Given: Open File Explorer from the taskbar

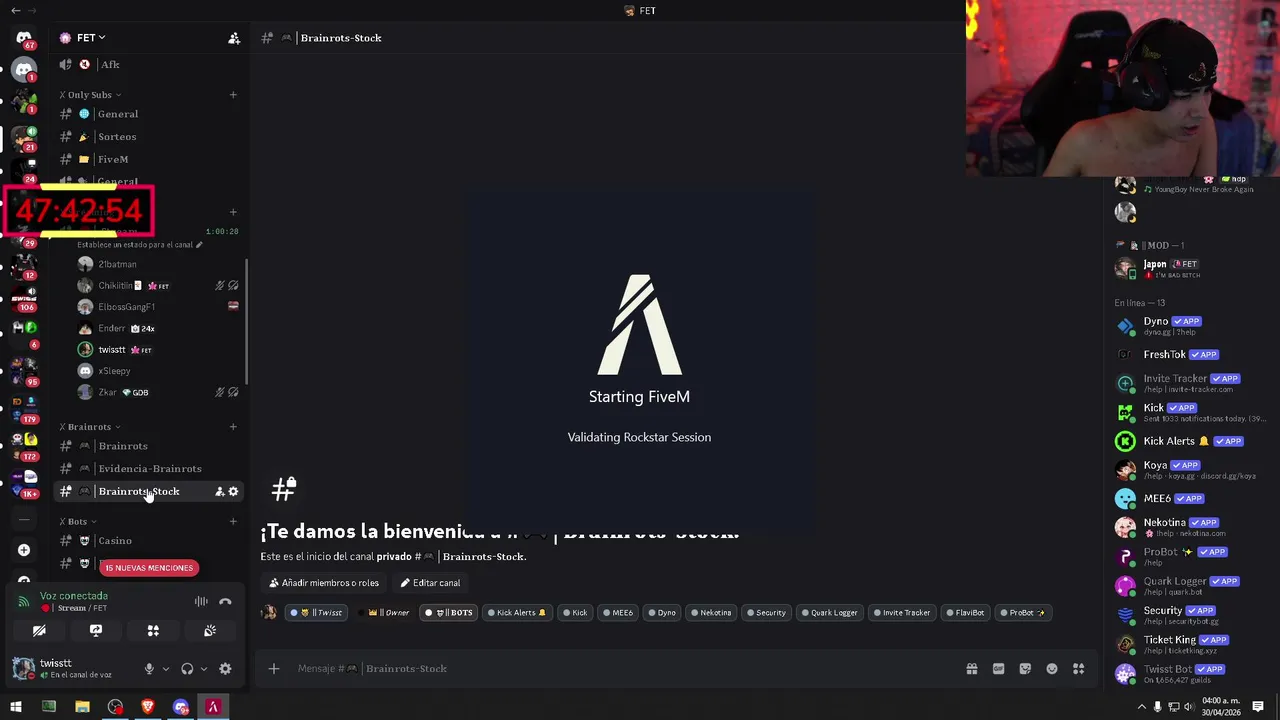Looking at the screenshot, I should tap(82, 707).
